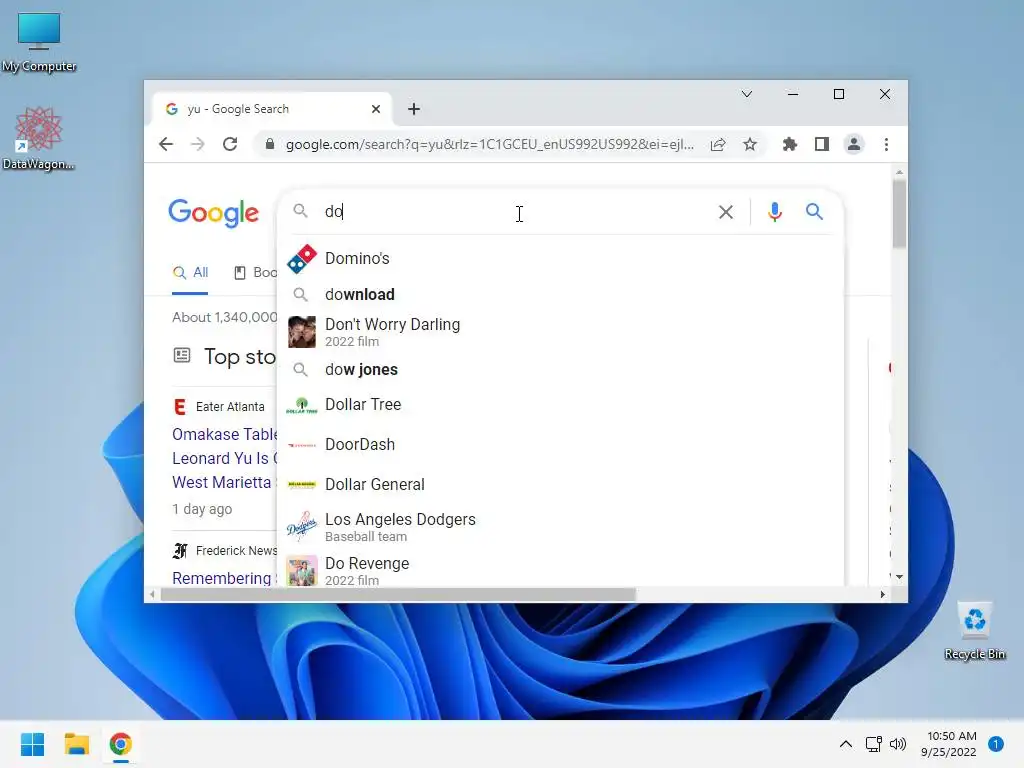The image size is (1024, 768).
Task: Click the Chrome address bar URL
Action: [489, 144]
